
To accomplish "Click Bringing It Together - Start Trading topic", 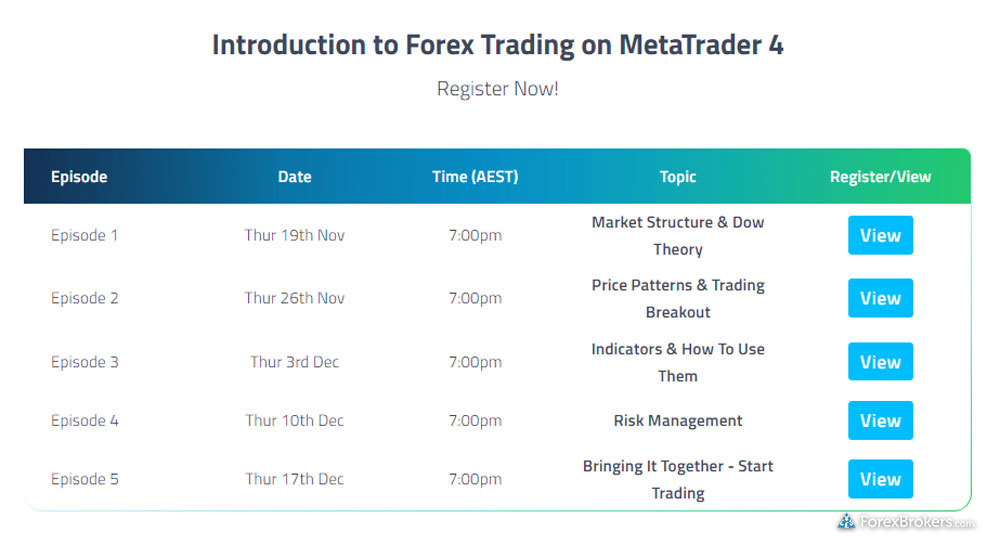I will [677, 479].
